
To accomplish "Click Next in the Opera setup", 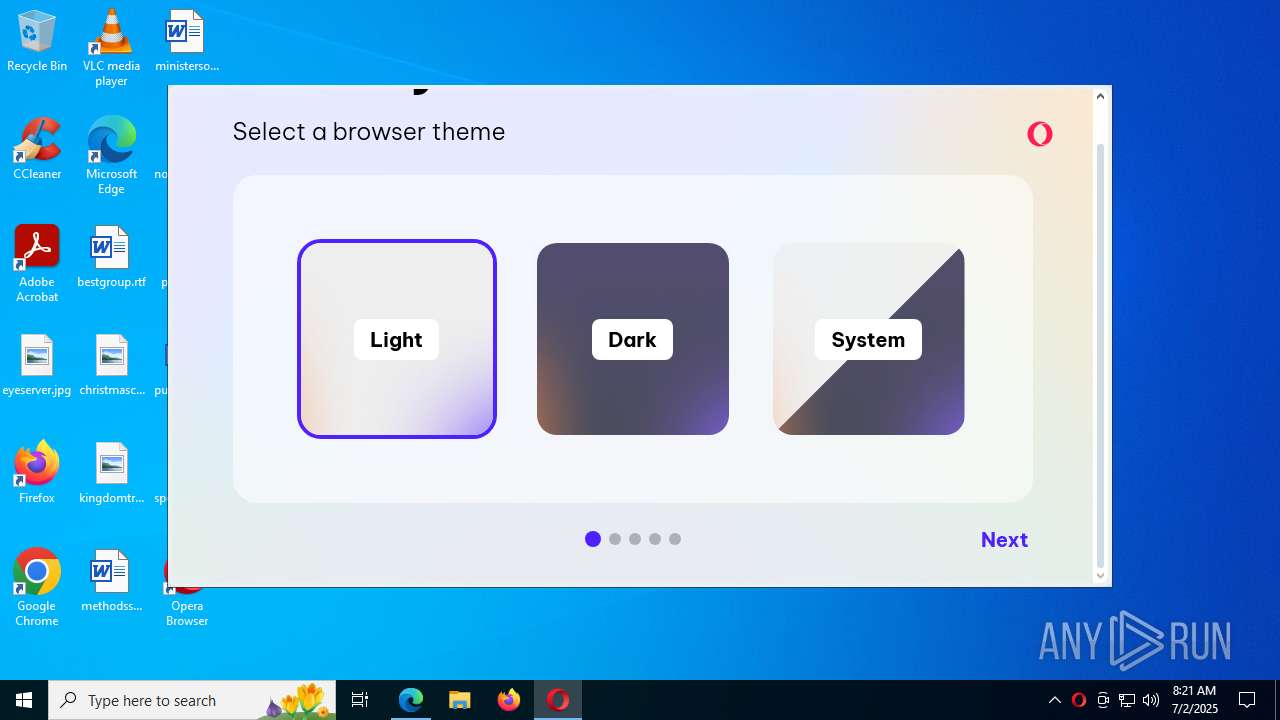I will click(1004, 540).
